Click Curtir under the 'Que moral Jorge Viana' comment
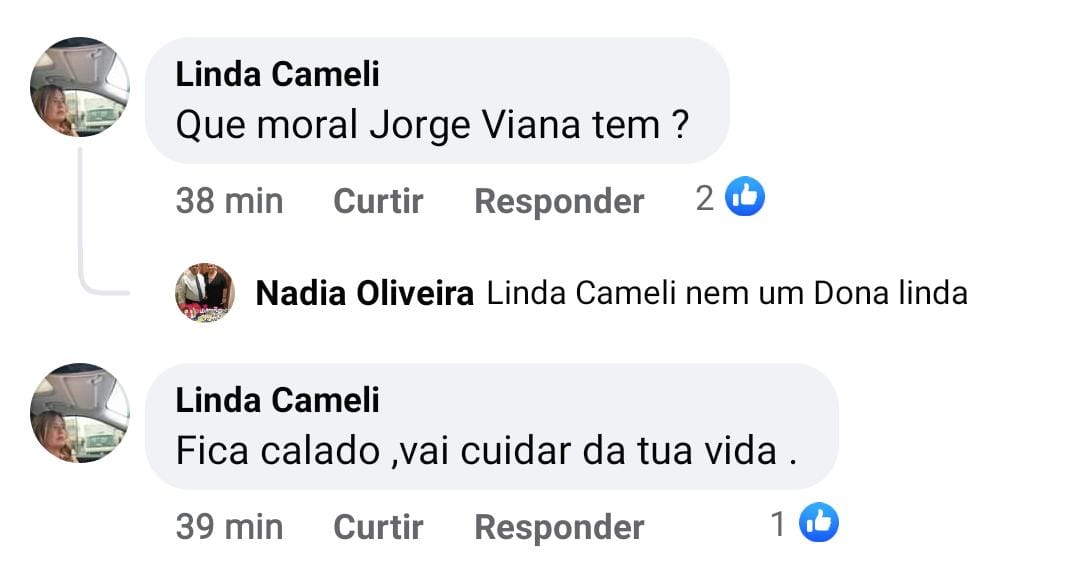 point(378,201)
